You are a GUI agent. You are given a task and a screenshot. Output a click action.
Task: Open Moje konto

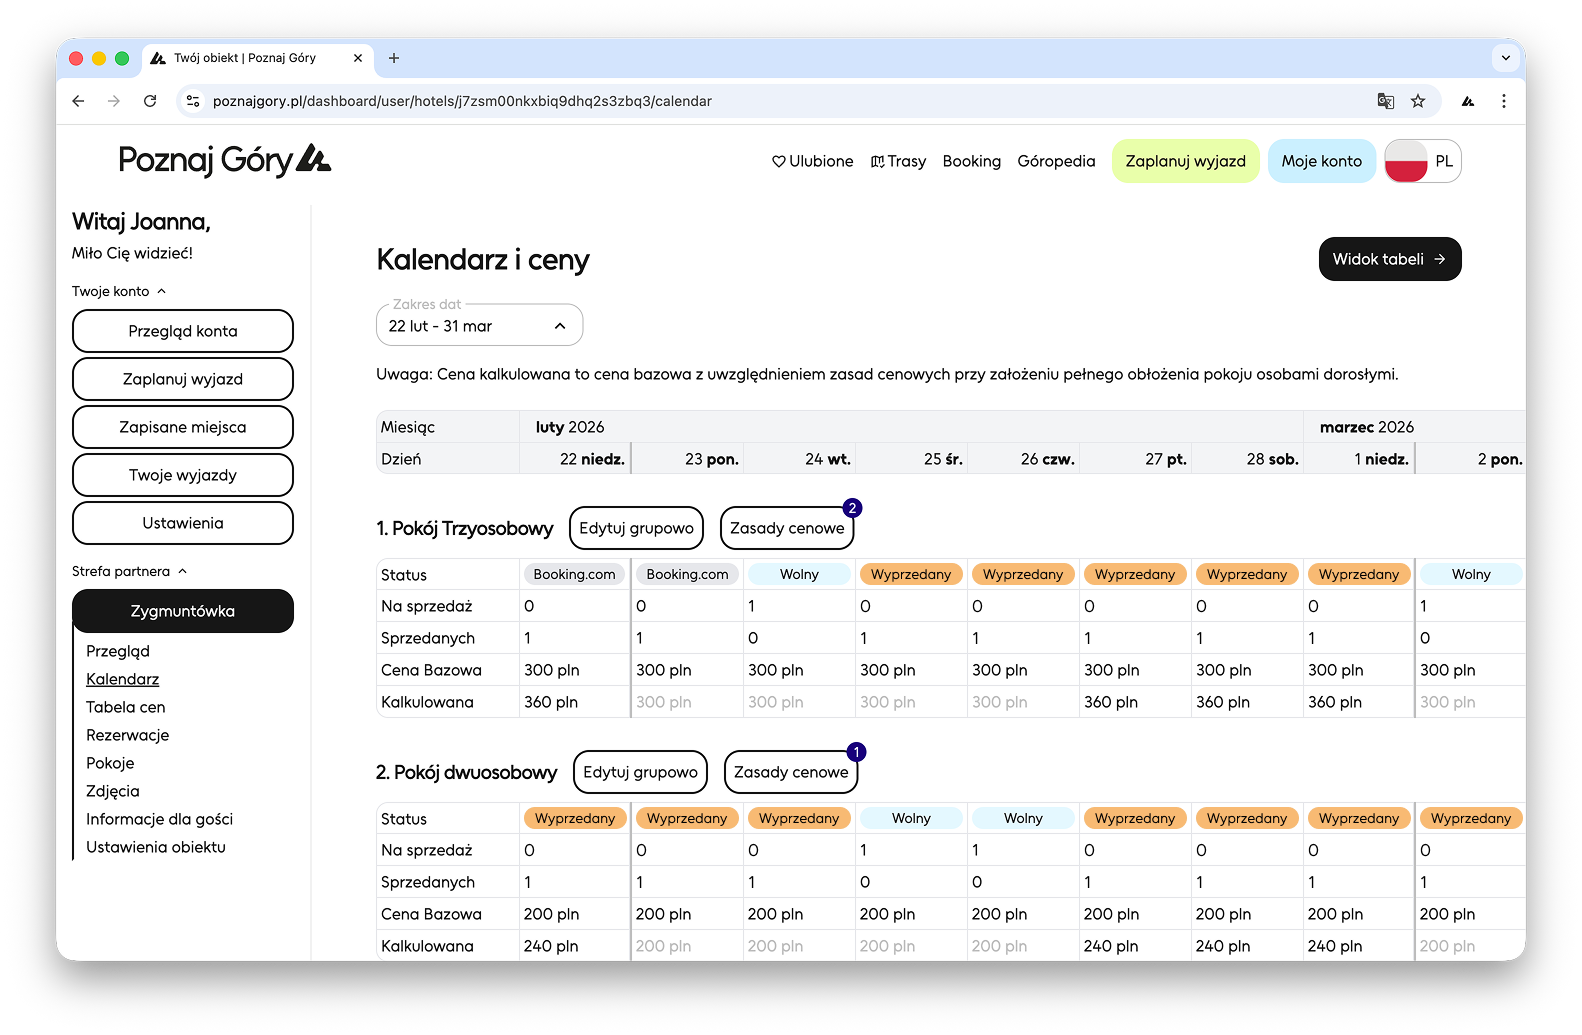click(x=1322, y=161)
